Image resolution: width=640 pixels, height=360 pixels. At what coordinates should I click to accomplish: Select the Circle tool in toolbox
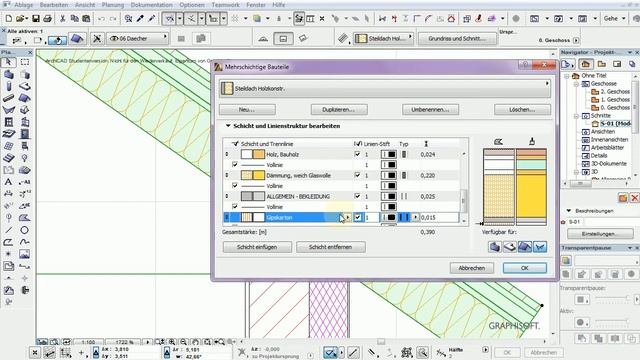[24, 230]
